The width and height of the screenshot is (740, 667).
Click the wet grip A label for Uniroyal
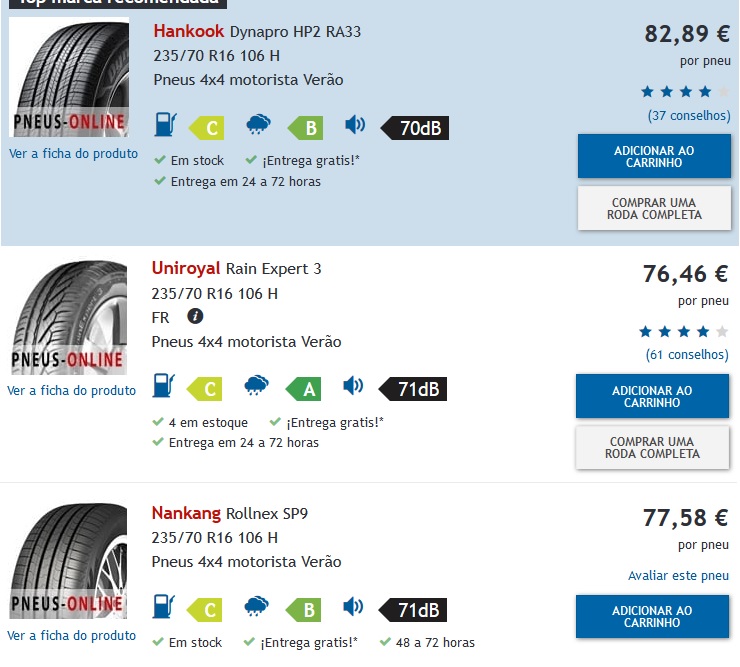303,389
